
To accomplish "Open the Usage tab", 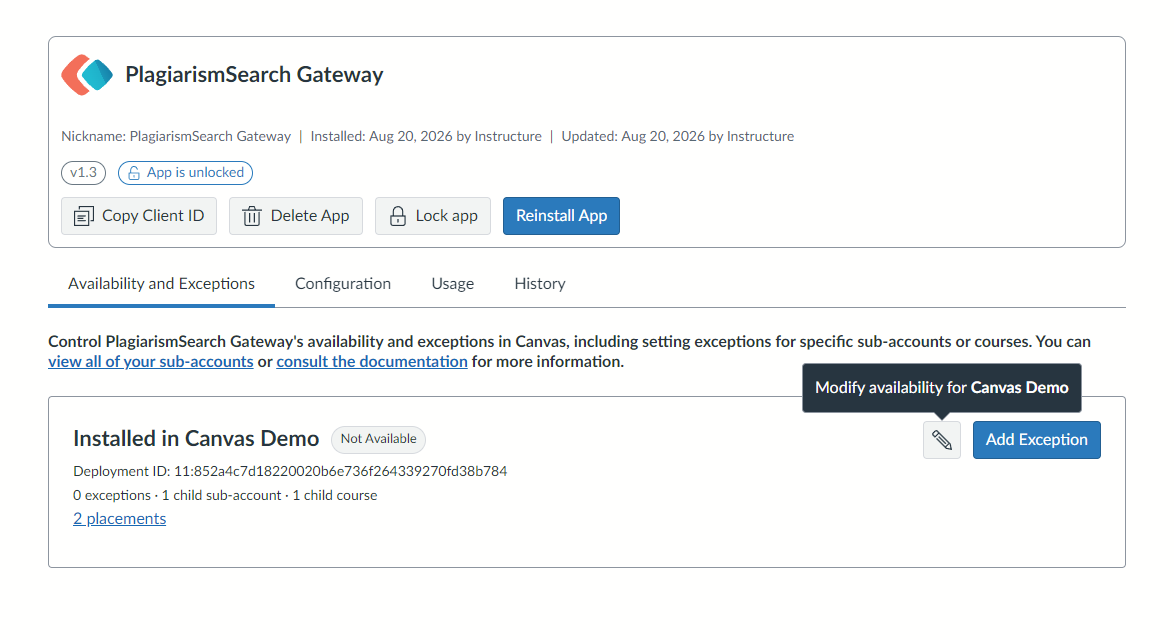I will click(x=452, y=284).
